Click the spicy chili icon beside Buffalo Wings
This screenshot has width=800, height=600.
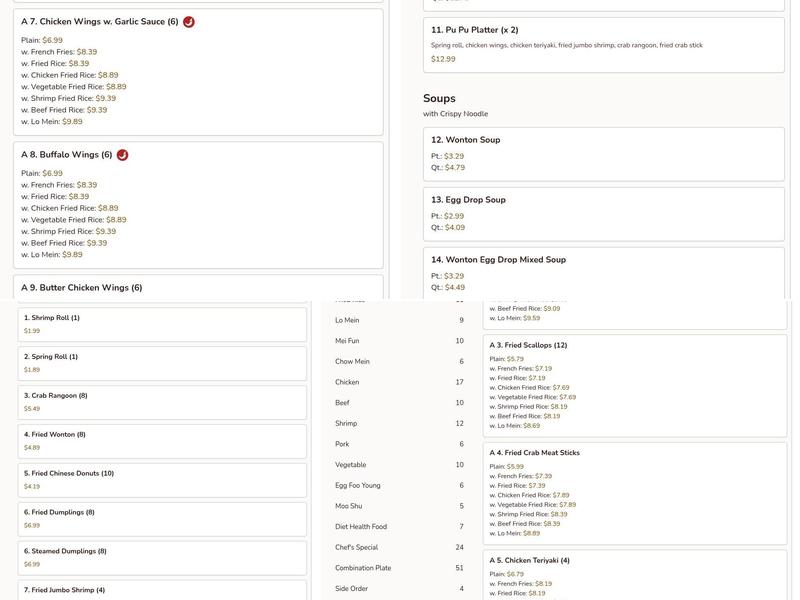click(123, 155)
